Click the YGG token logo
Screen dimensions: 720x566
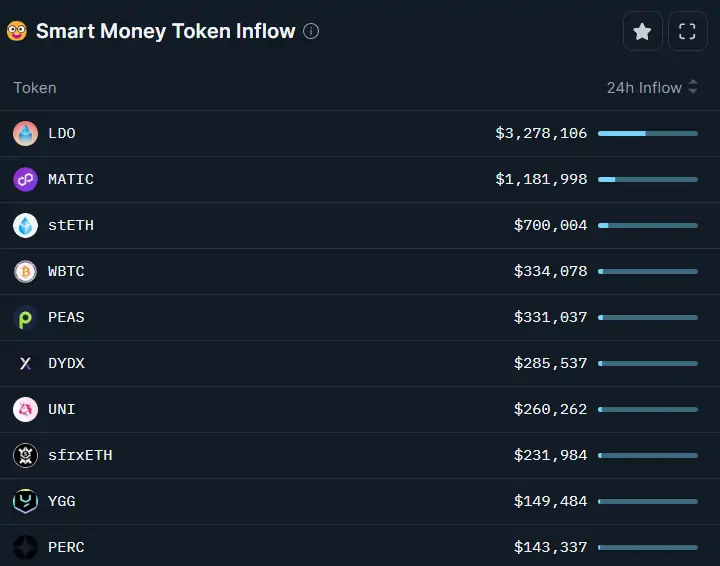tap(25, 501)
